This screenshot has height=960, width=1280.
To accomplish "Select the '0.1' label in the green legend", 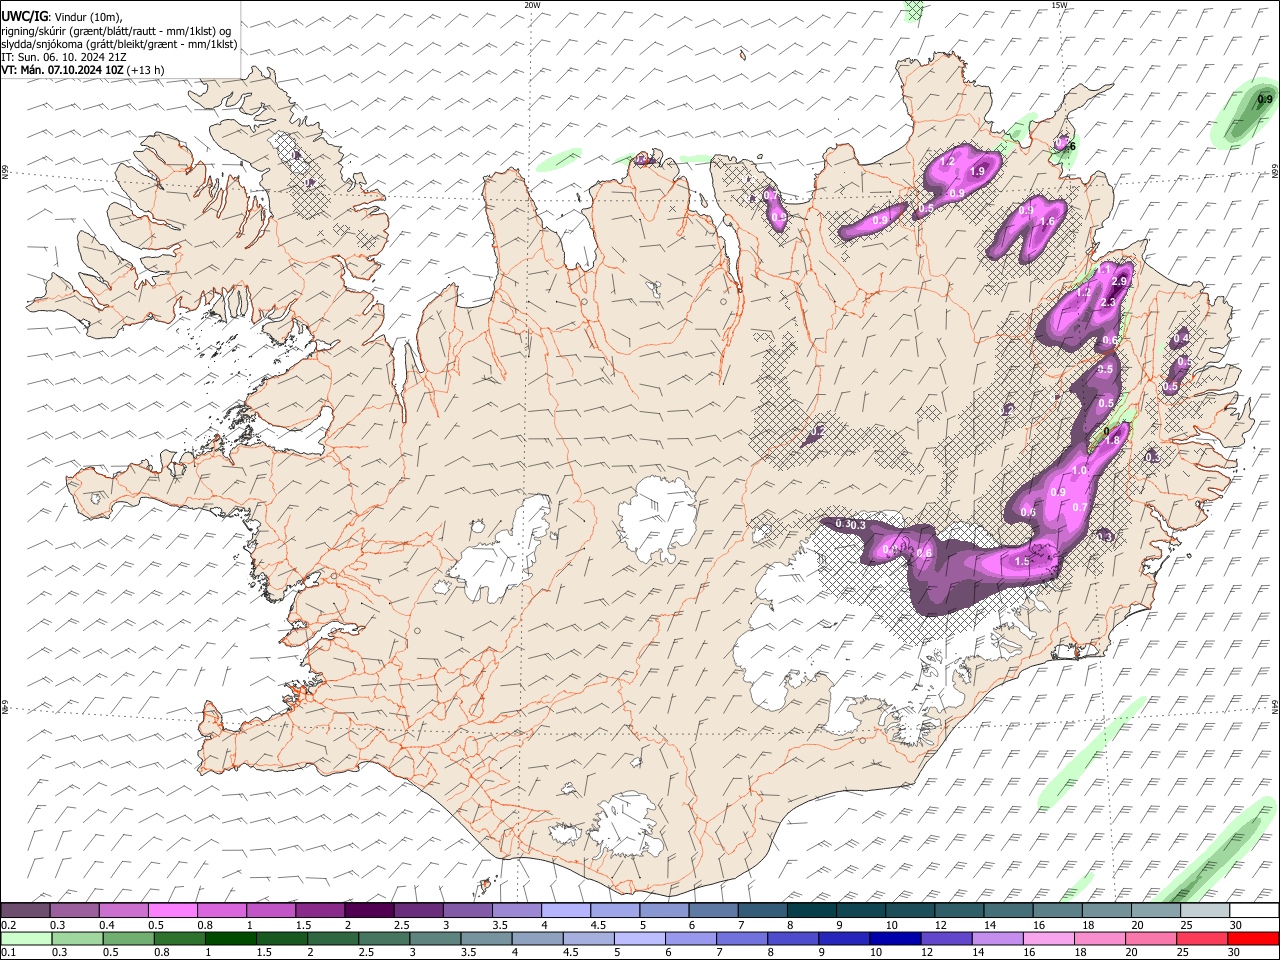I will point(7,953).
